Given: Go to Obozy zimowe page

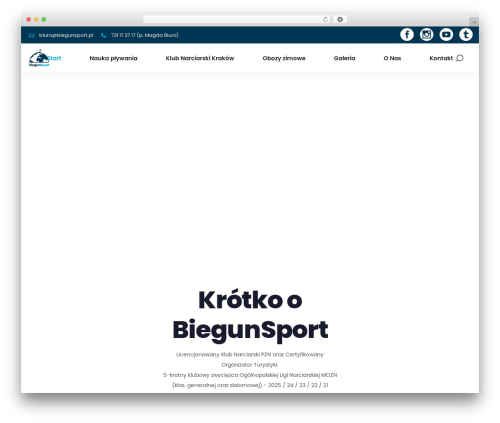Looking at the screenshot, I should [284, 58].
